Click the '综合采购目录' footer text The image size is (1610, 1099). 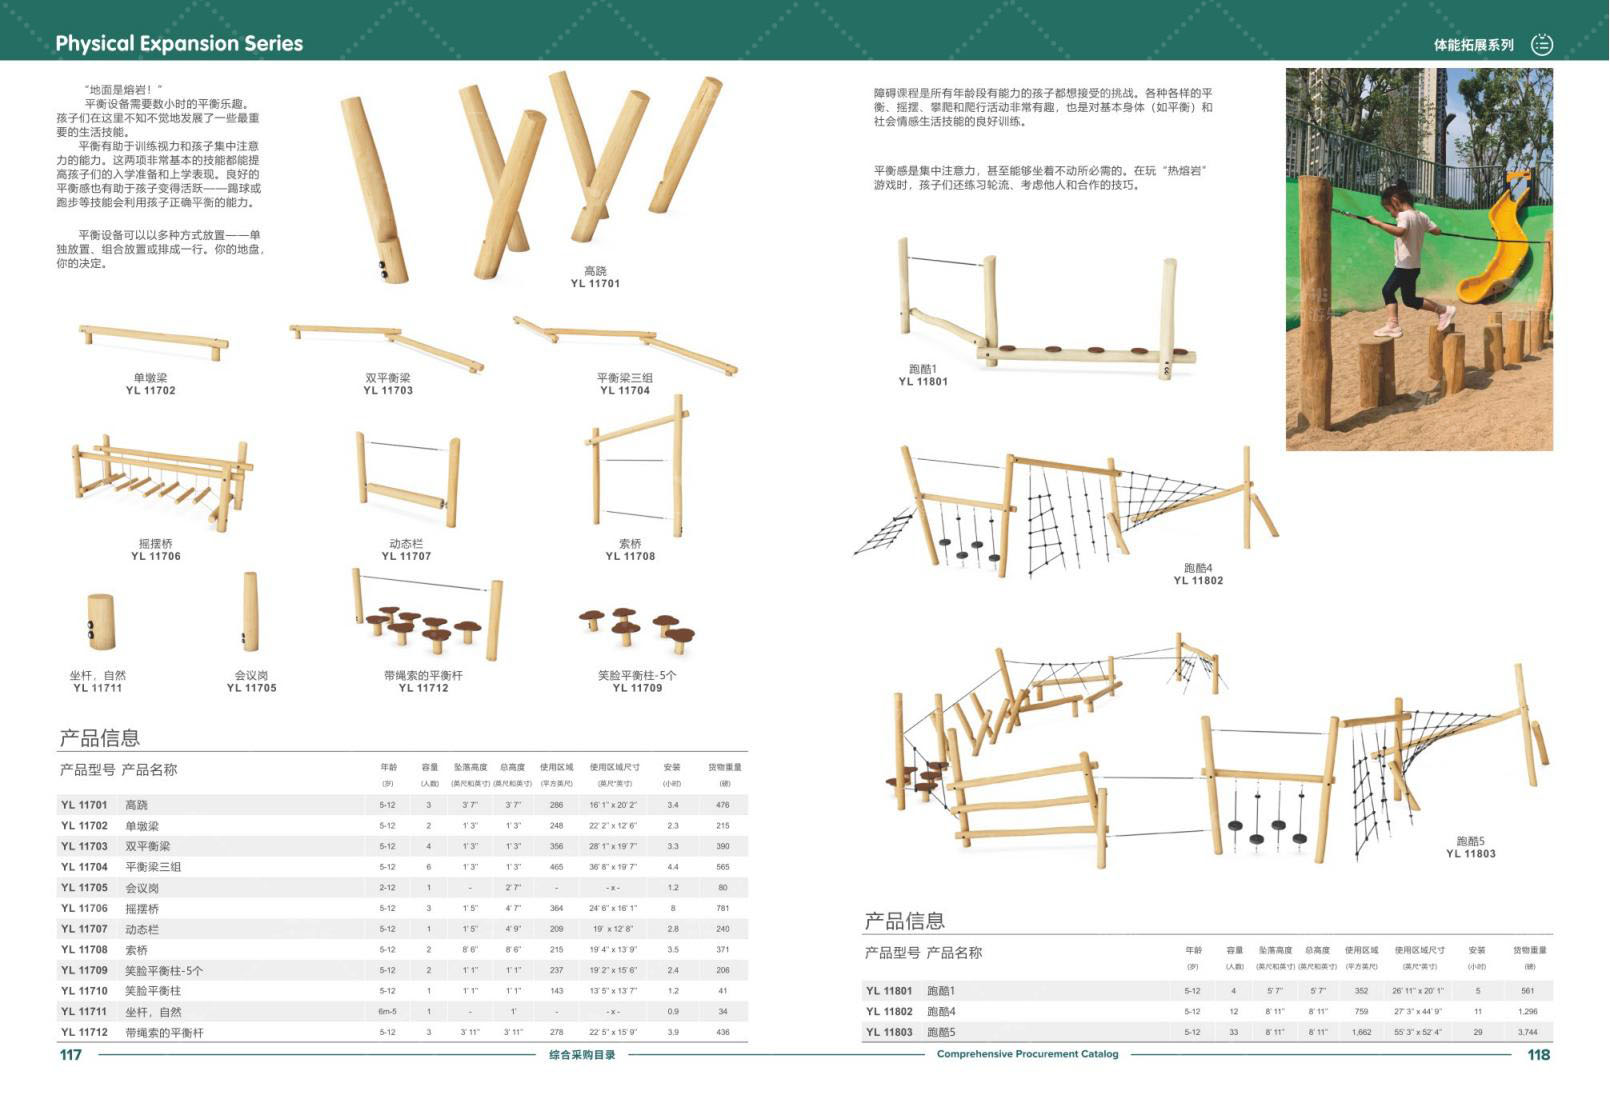pyautogui.click(x=582, y=1055)
